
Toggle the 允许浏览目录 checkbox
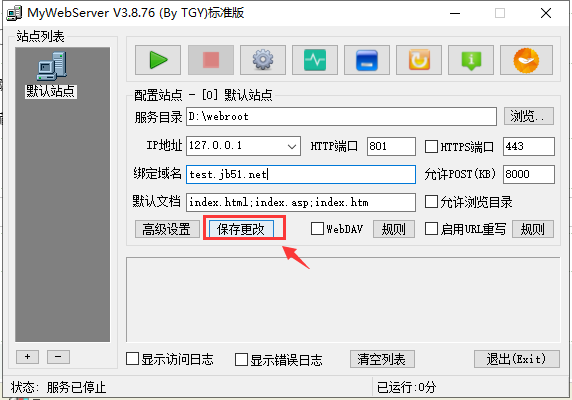431,201
